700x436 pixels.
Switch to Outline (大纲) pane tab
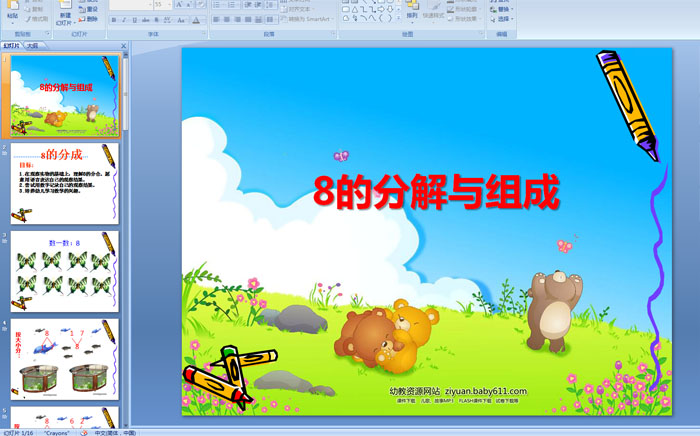pos(32,46)
